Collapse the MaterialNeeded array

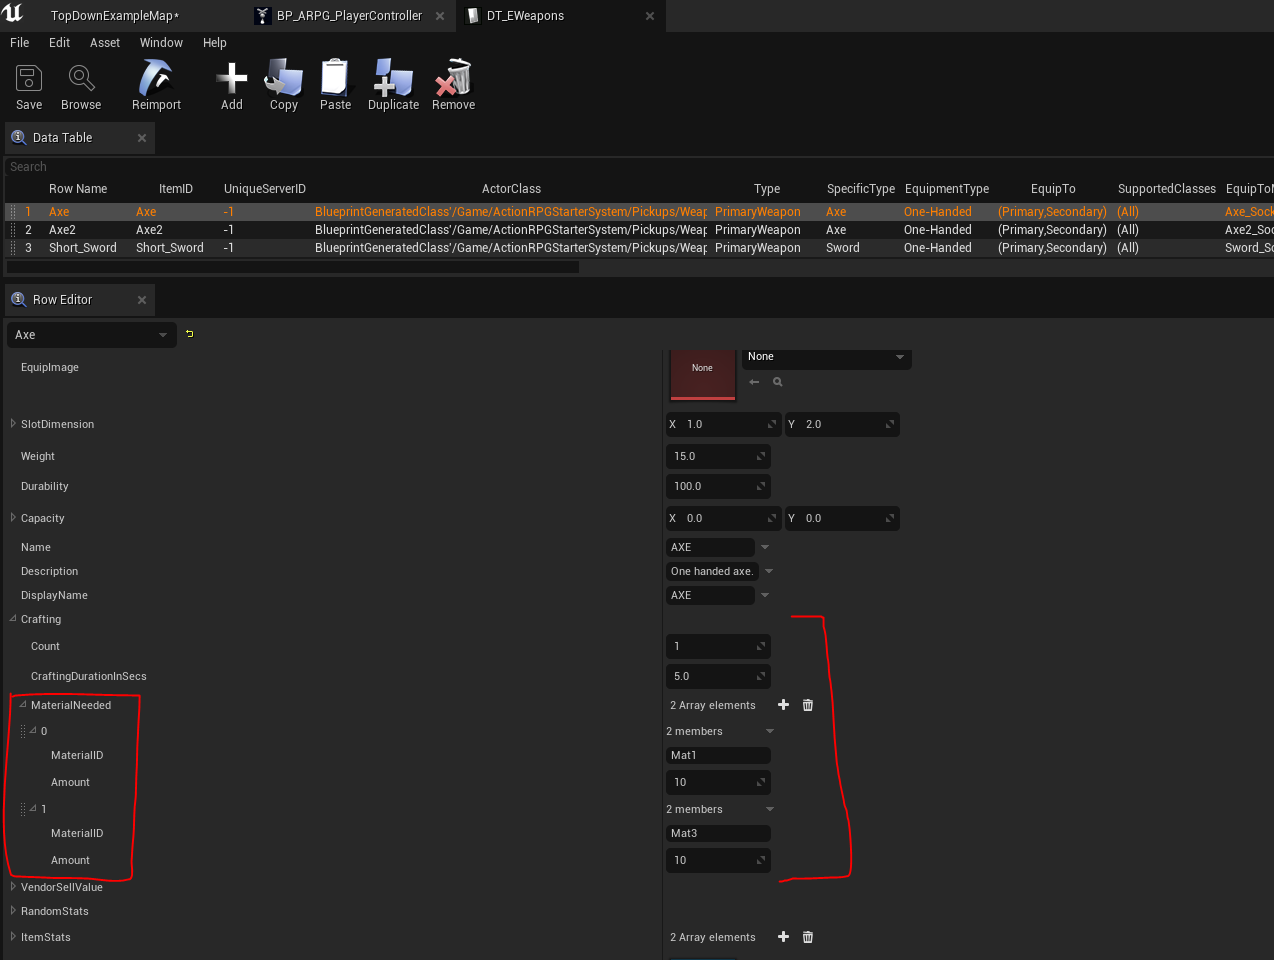23,705
